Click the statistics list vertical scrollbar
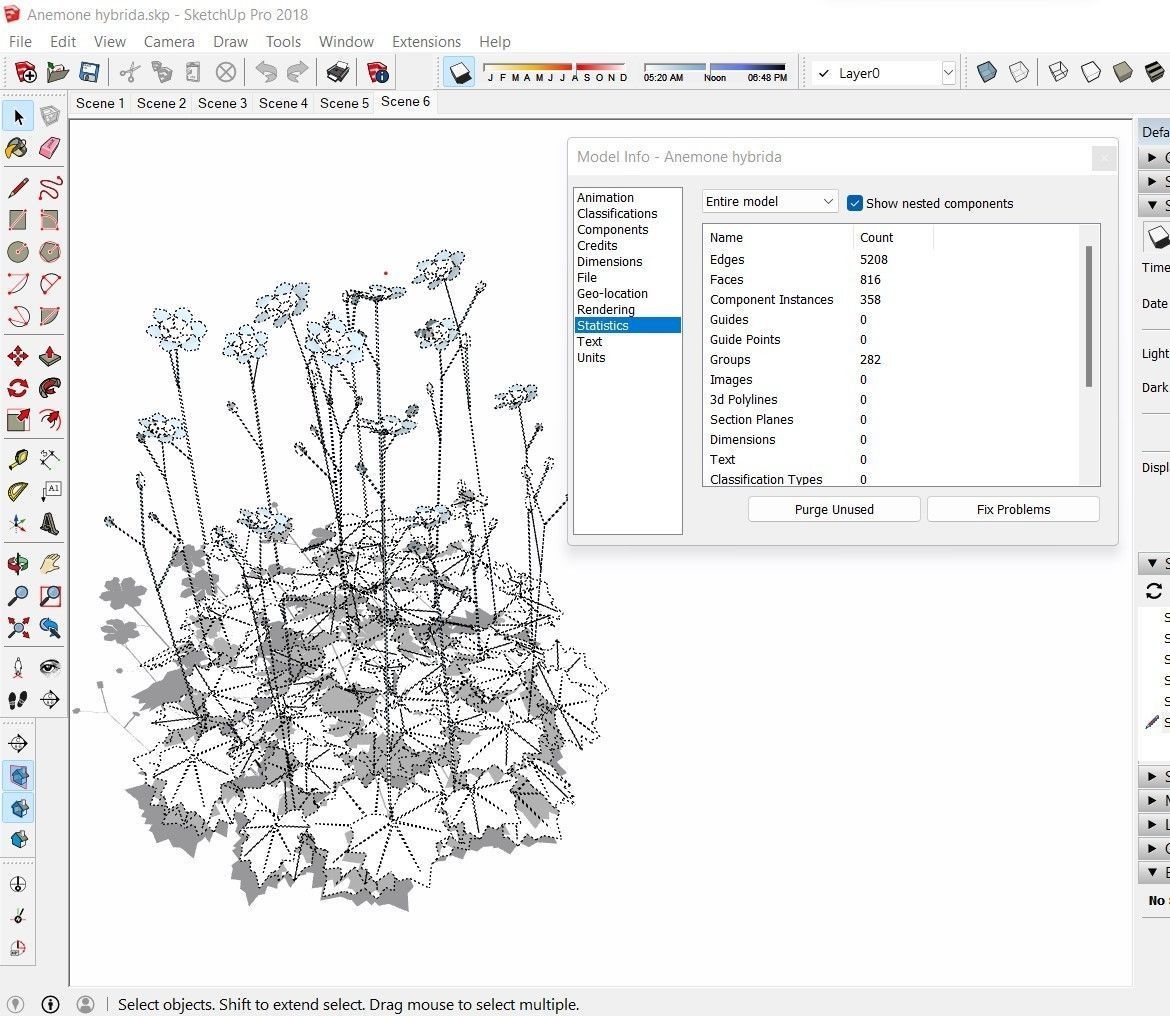1170x1016 pixels. [x=1089, y=316]
